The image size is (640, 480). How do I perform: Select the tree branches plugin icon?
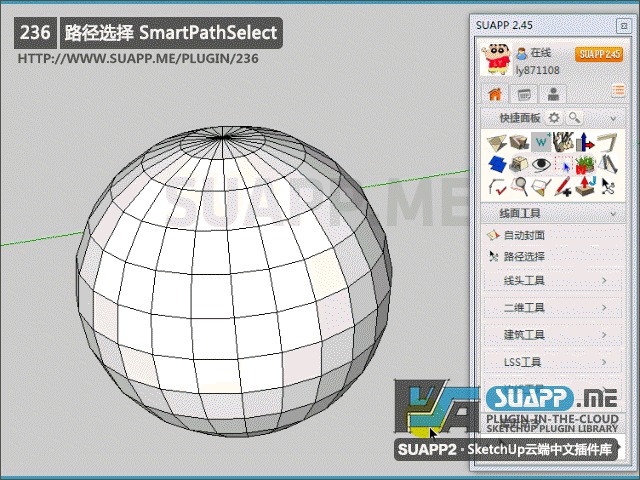[563, 142]
